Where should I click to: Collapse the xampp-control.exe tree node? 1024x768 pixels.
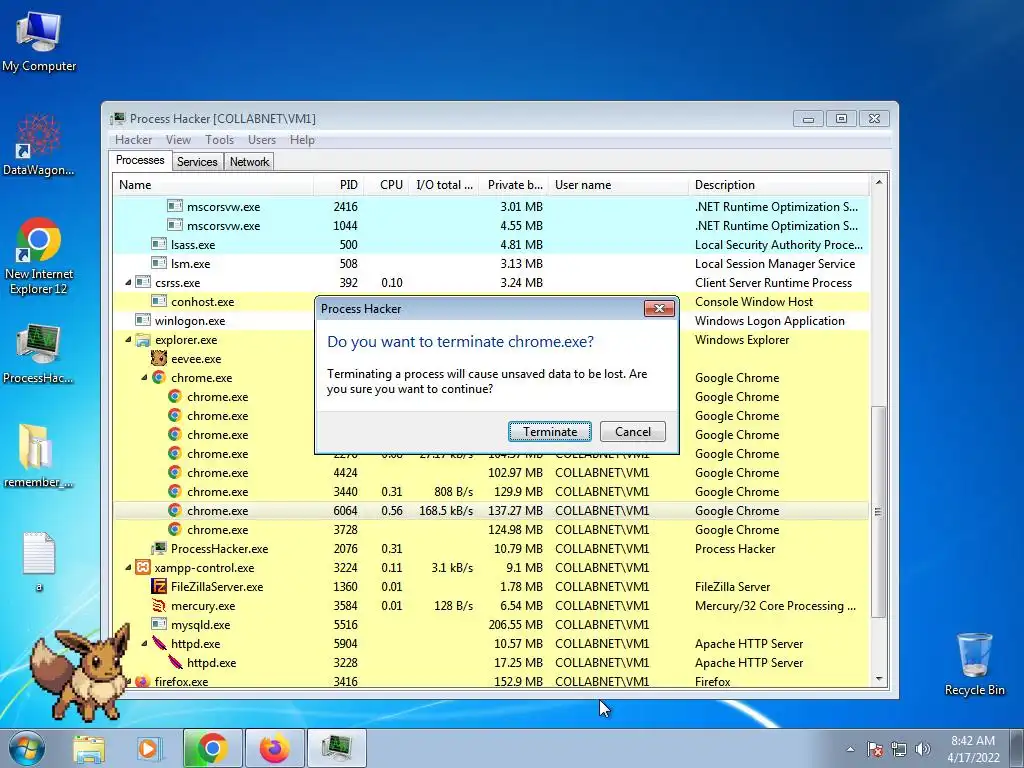click(128, 568)
